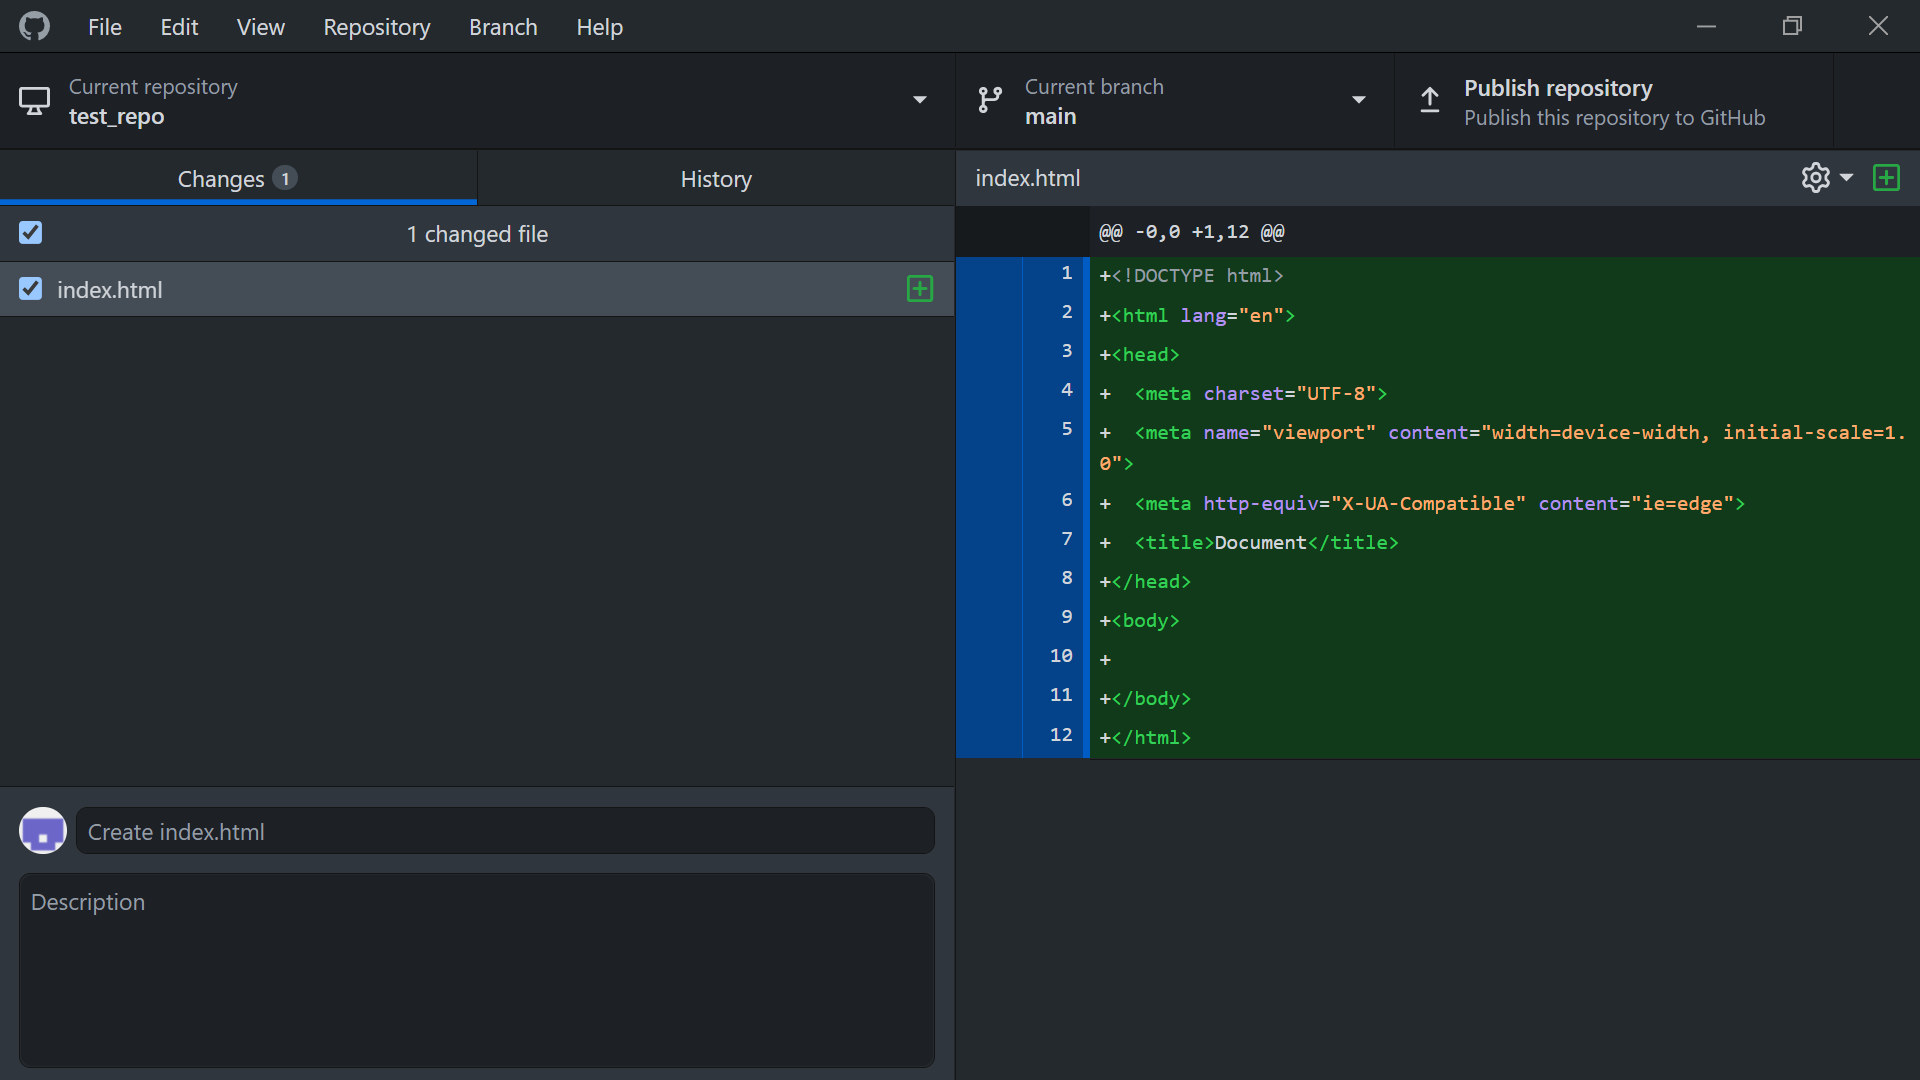This screenshot has height=1080, width=1920.
Task: Toggle the select all files checkbox
Action: 29,233
